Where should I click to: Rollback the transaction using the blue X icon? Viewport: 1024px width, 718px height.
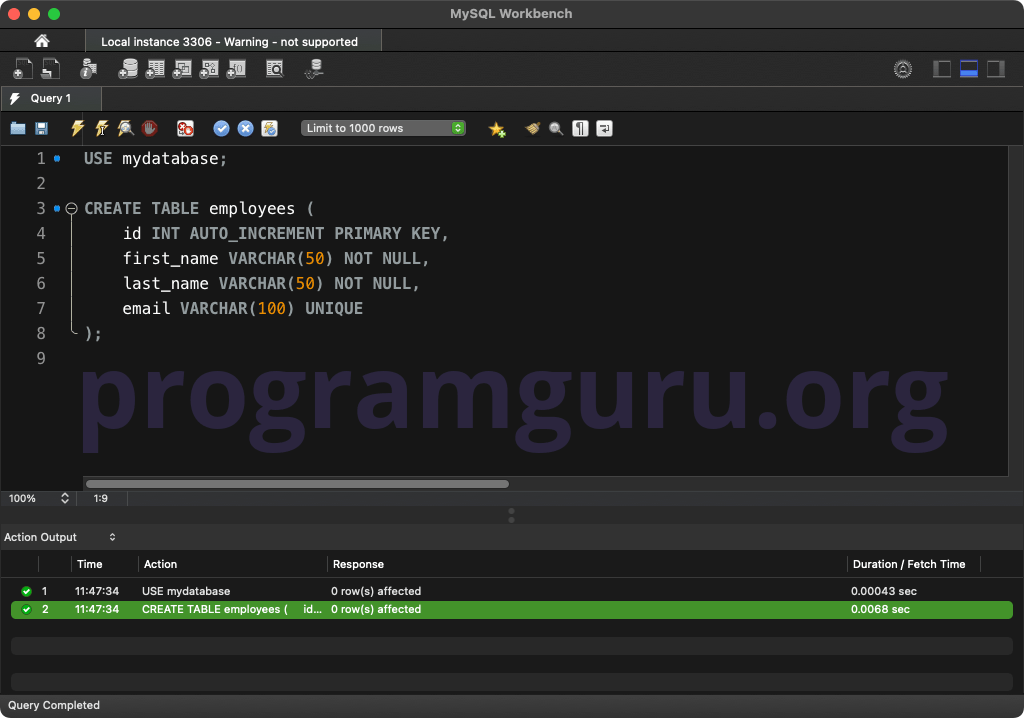pyautogui.click(x=245, y=128)
